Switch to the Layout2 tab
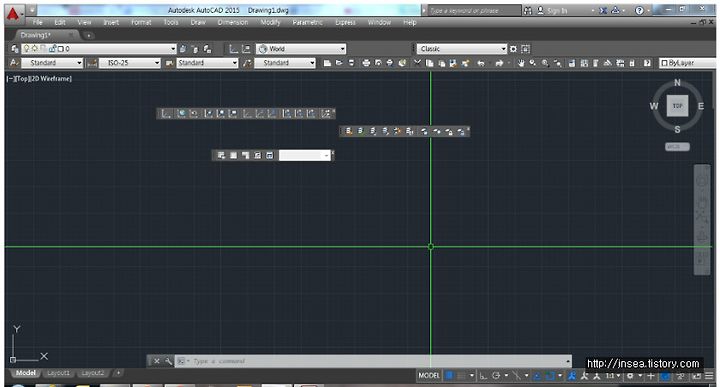720x387 pixels. pos(92,373)
